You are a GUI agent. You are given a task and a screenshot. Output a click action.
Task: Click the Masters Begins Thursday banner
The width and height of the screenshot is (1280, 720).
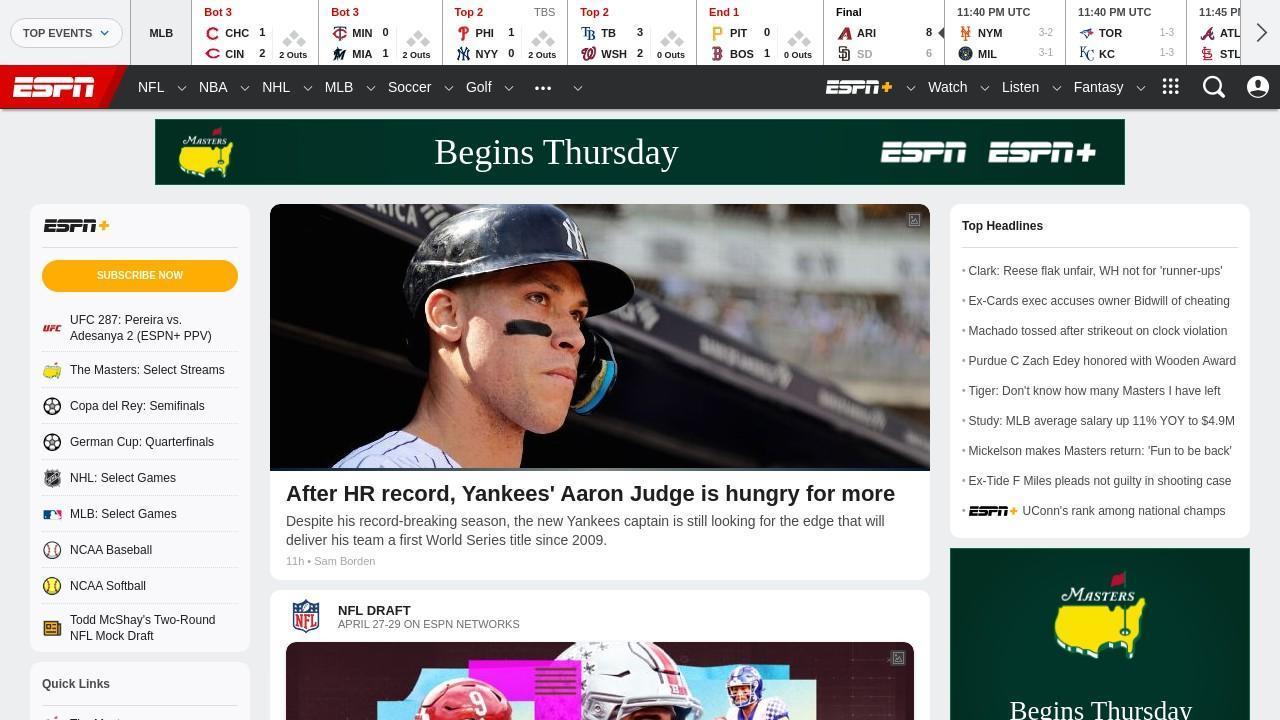coord(640,152)
